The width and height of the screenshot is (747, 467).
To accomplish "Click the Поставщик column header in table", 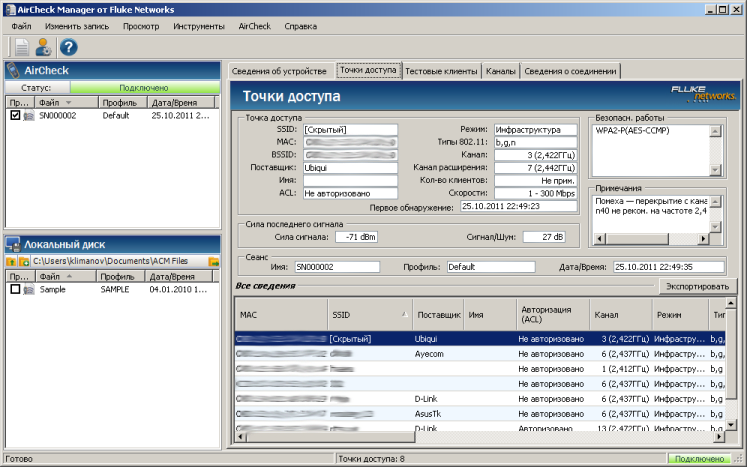I will (x=438, y=315).
